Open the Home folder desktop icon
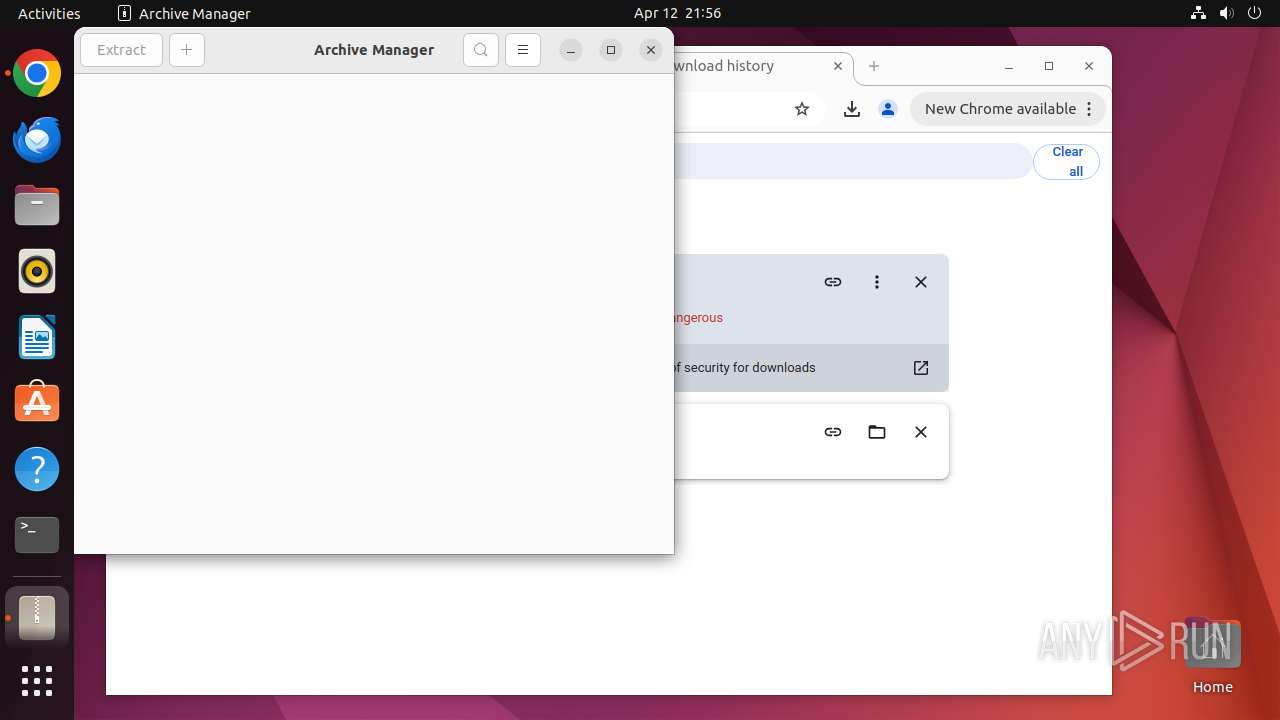Image resolution: width=1280 pixels, height=720 pixels. coord(1212,655)
